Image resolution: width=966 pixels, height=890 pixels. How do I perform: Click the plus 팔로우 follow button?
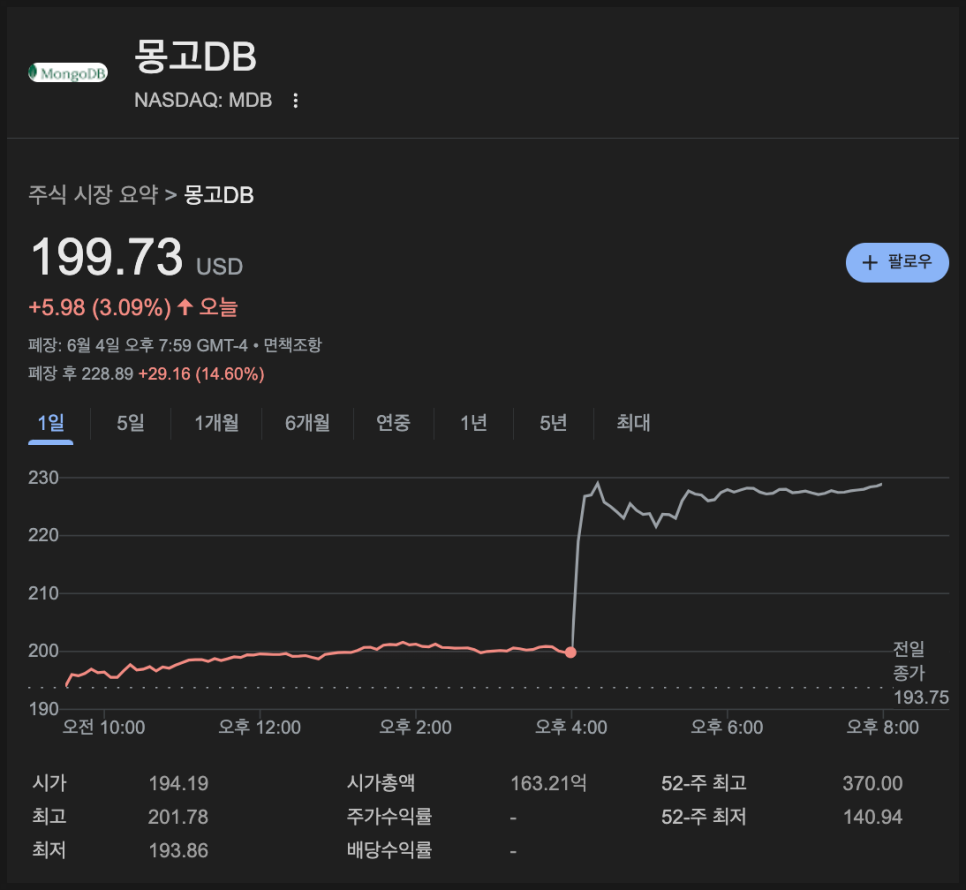897,262
